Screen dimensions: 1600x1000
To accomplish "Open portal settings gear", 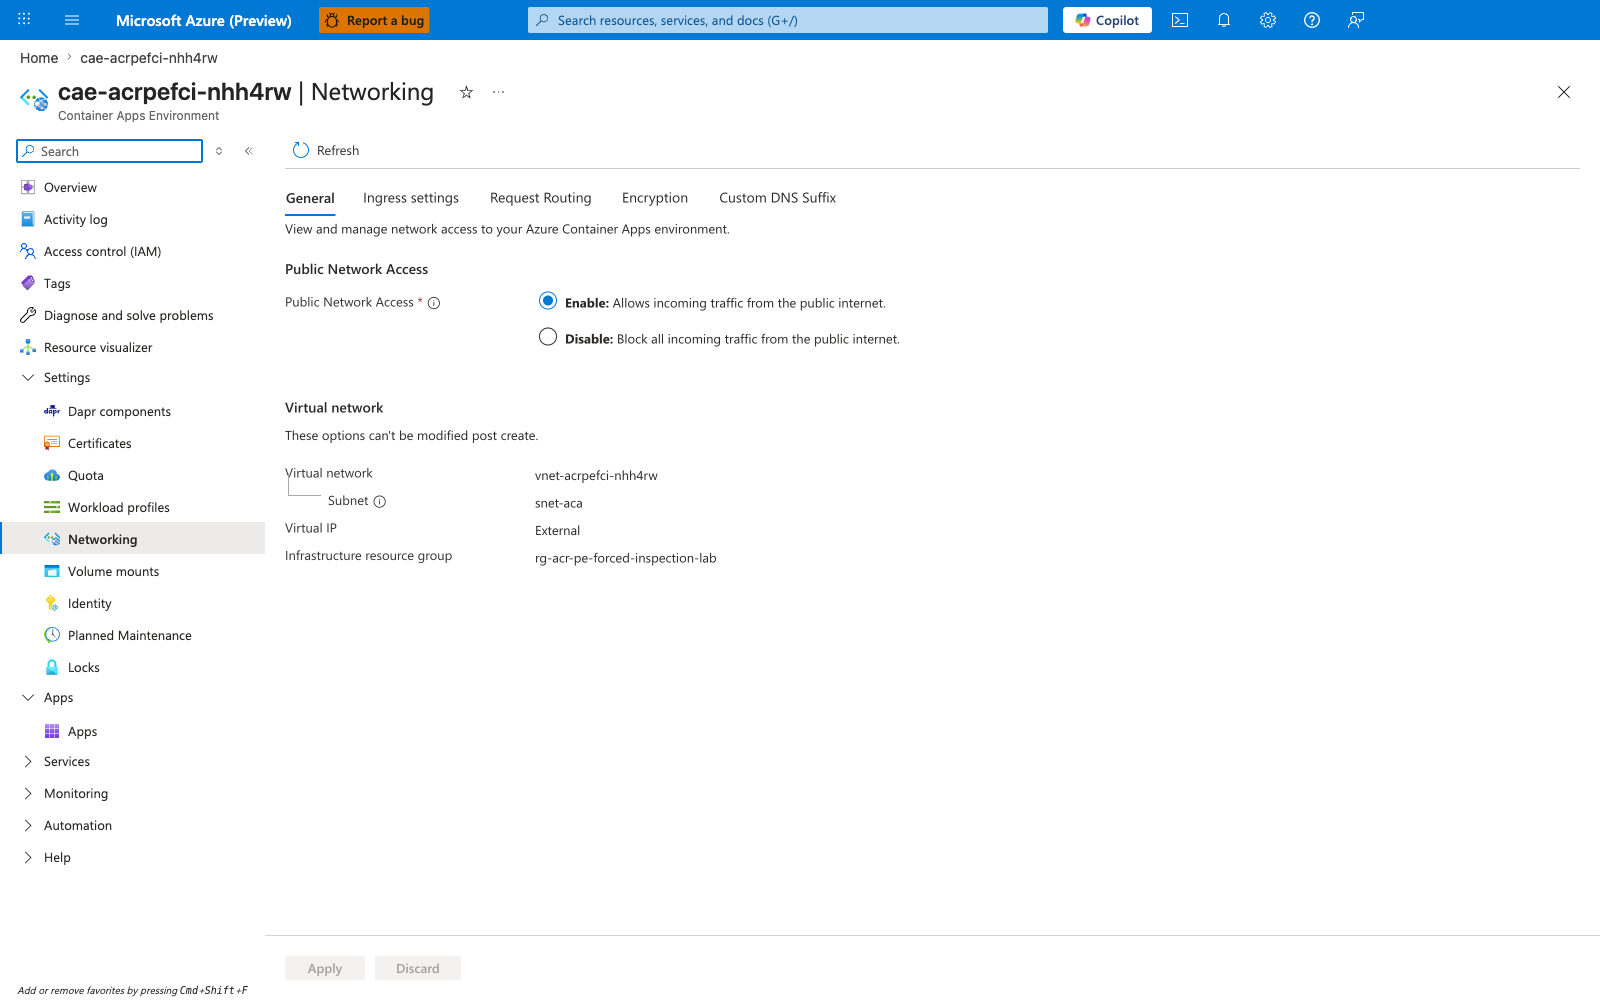I will (1268, 20).
